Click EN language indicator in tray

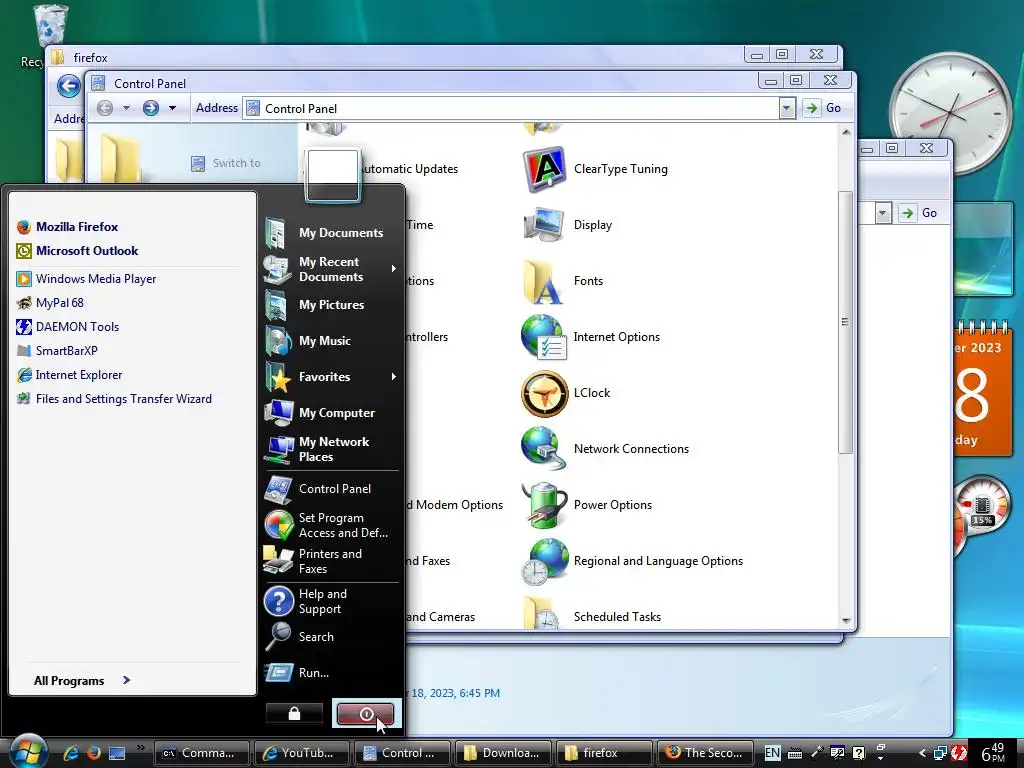(x=772, y=753)
